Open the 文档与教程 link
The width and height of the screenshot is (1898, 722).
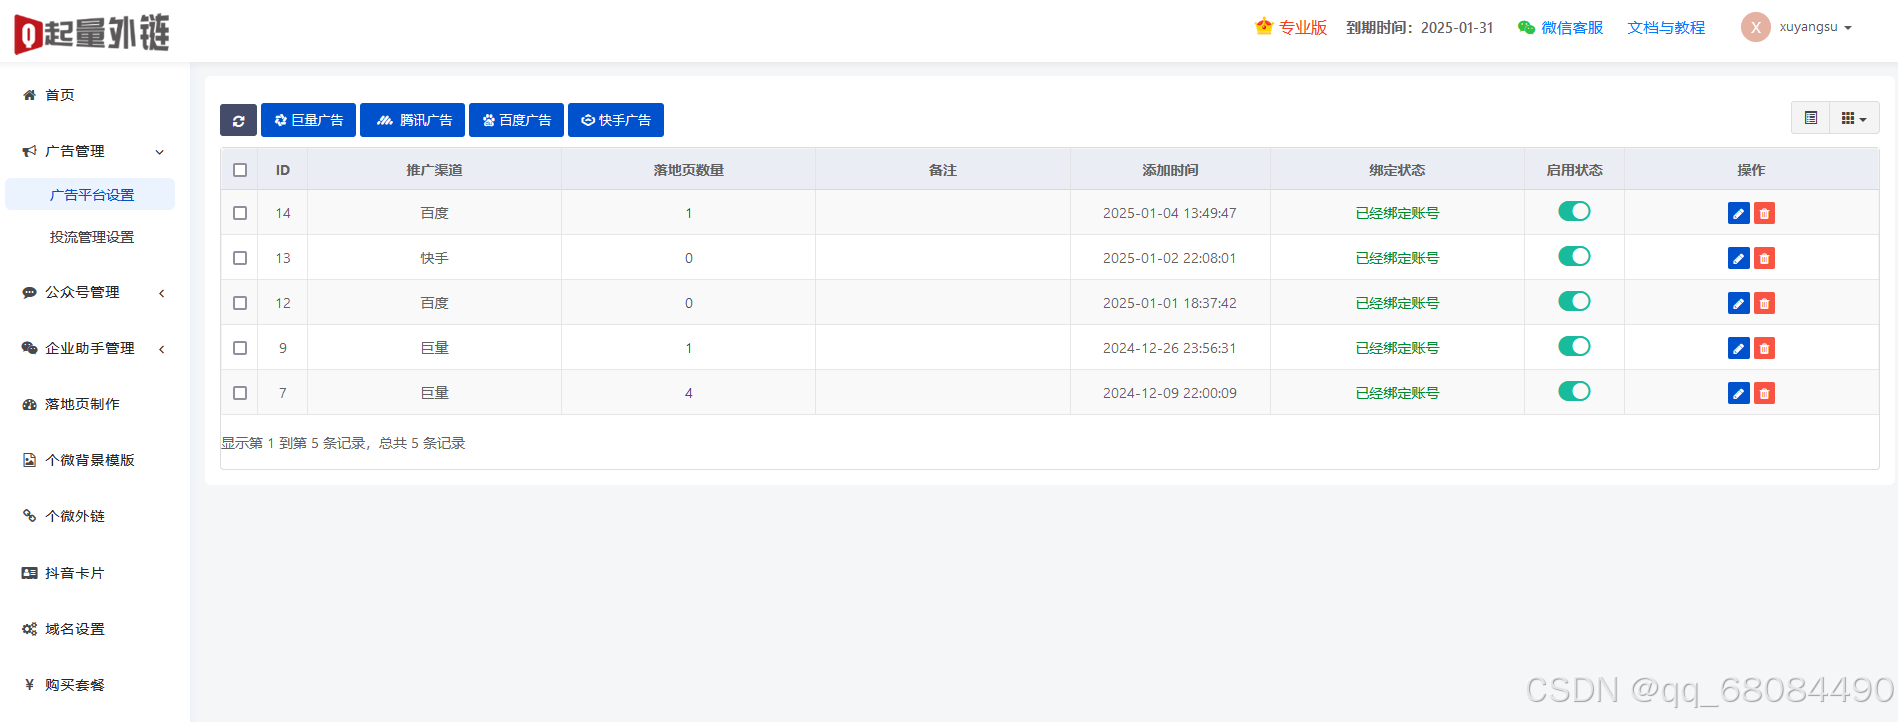click(x=1666, y=28)
